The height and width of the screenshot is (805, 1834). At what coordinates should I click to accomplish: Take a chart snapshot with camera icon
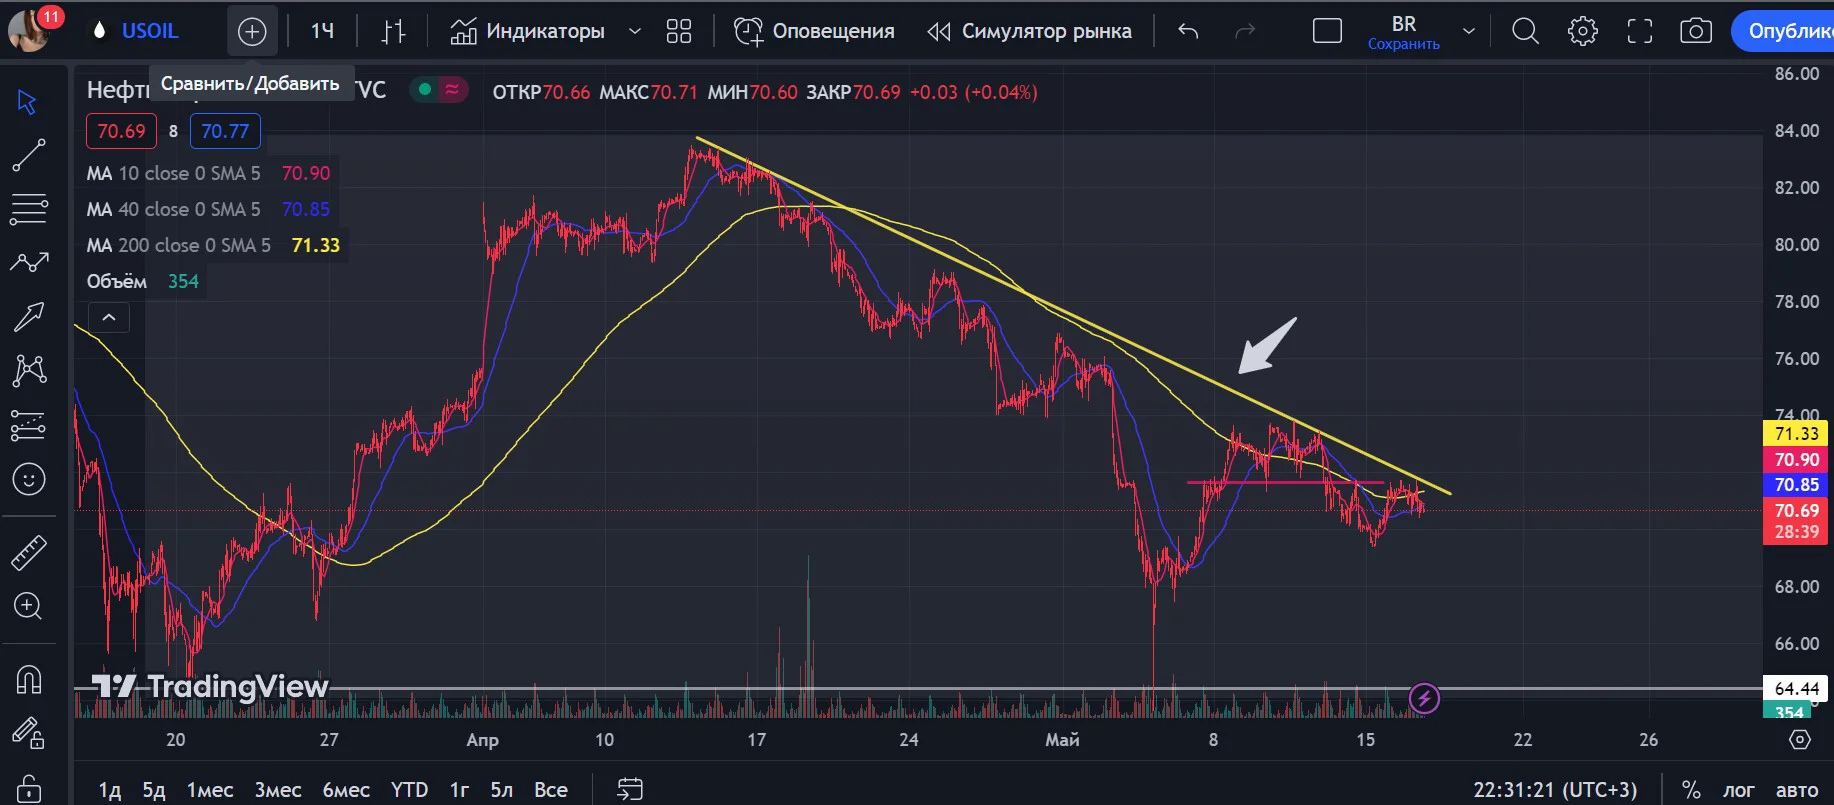(1696, 32)
